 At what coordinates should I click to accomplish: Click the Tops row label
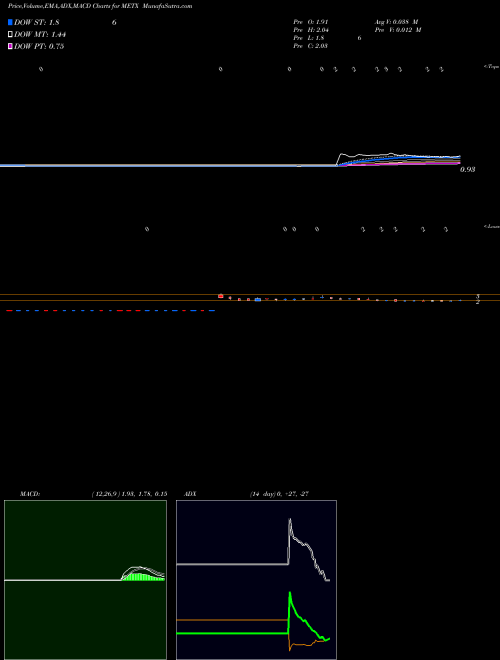(x=492, y=67)
